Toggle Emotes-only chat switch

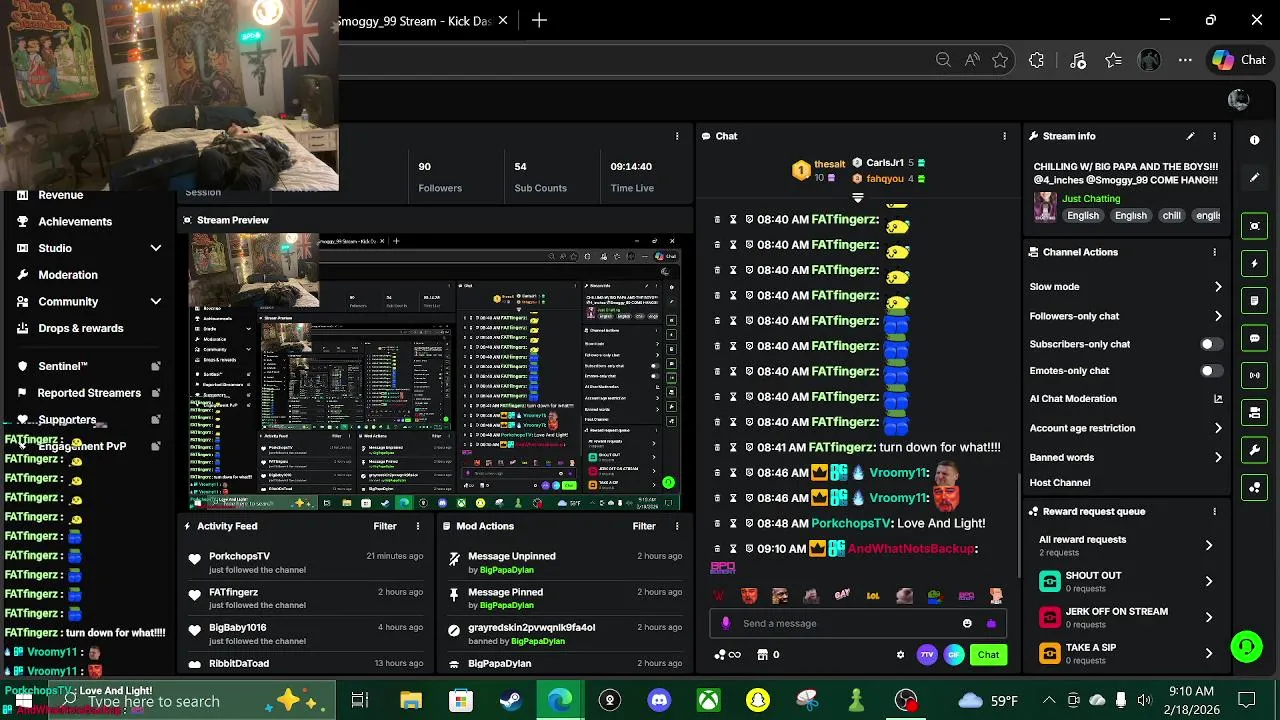[x=1211, y=371]
